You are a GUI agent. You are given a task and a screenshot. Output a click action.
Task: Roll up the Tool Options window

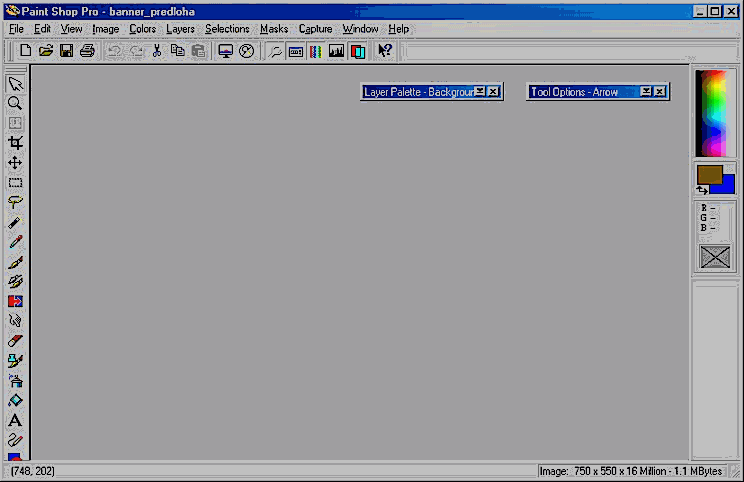[x=646, y=91]
